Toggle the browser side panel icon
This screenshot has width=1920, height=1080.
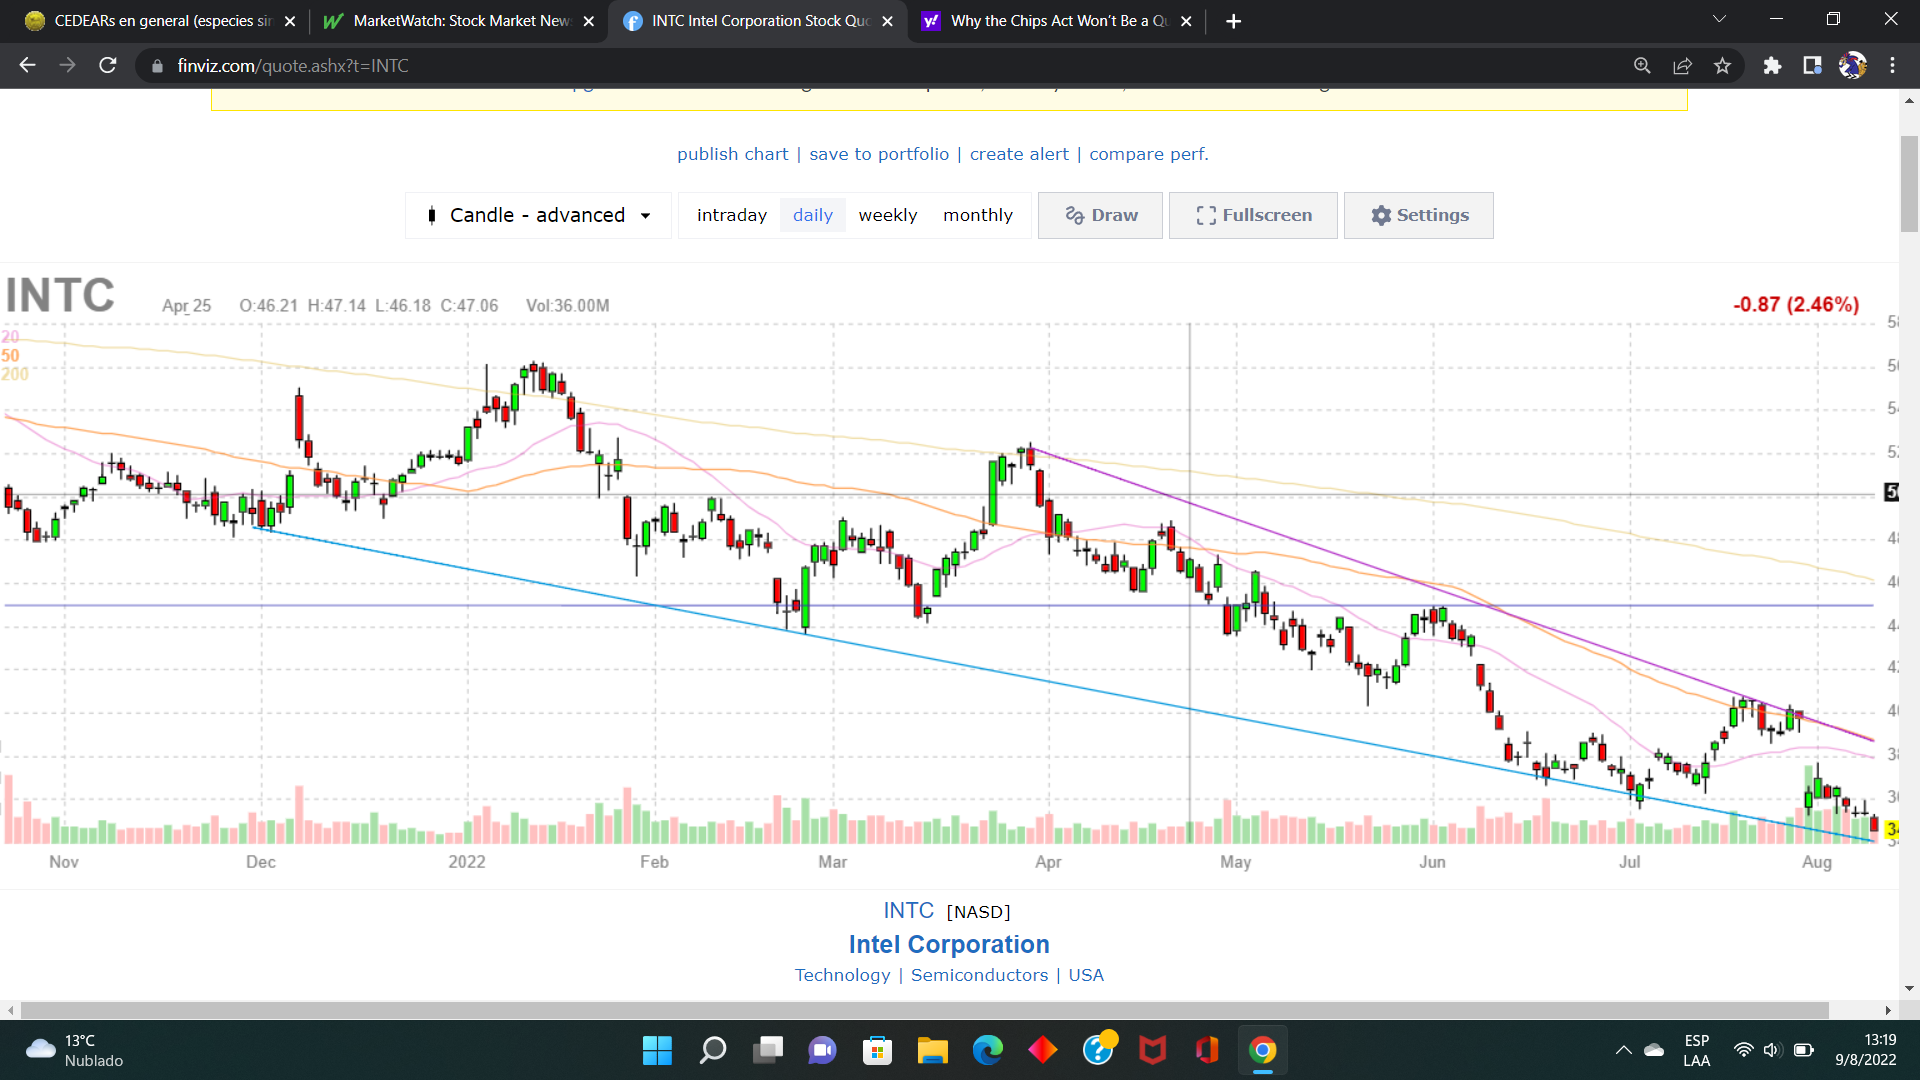pyautogui.click(x=1812, y=65)
